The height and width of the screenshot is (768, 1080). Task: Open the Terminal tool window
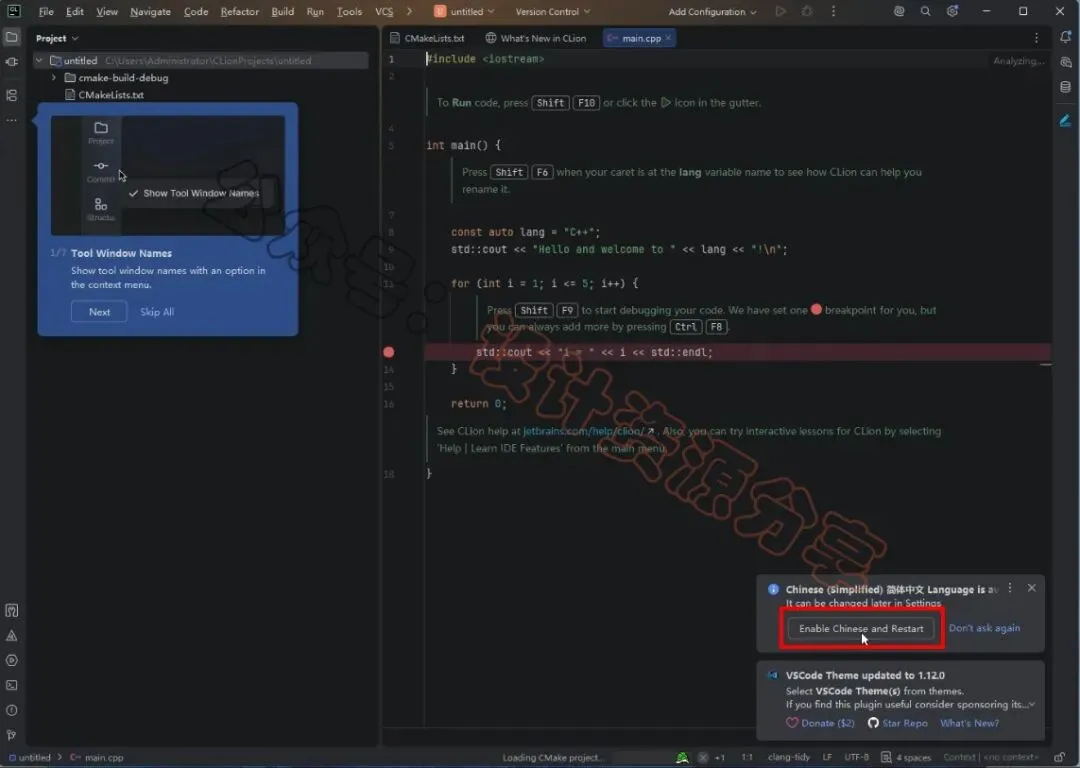click(x=12, y=685)
